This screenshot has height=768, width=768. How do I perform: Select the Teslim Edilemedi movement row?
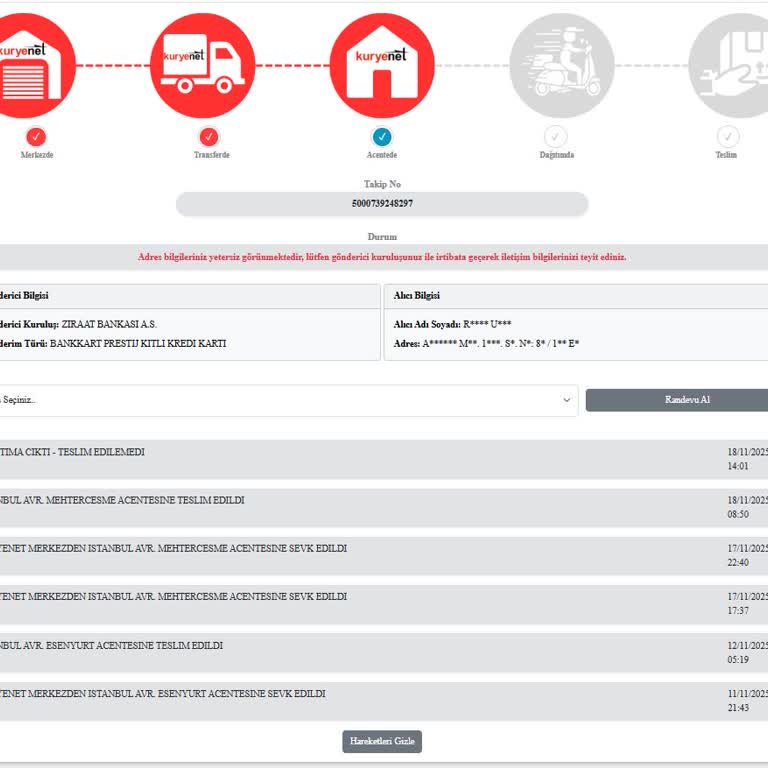[382, 459]
